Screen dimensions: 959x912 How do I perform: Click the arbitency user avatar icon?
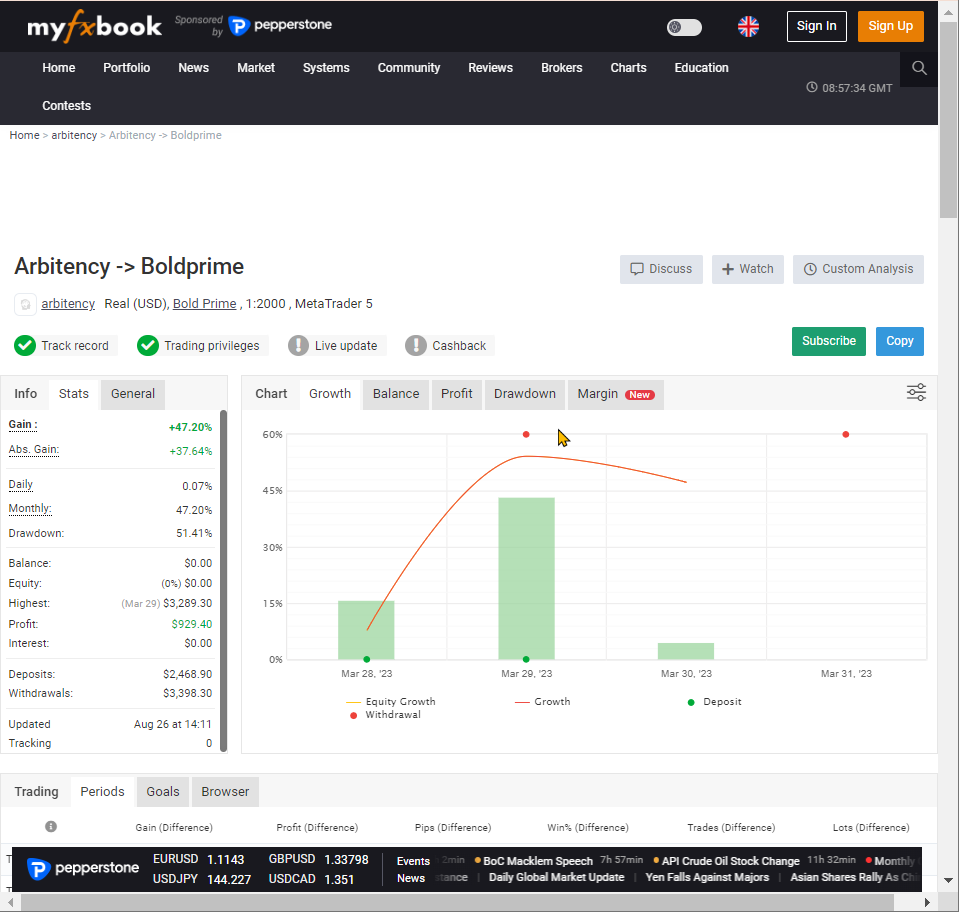[25, 304]
